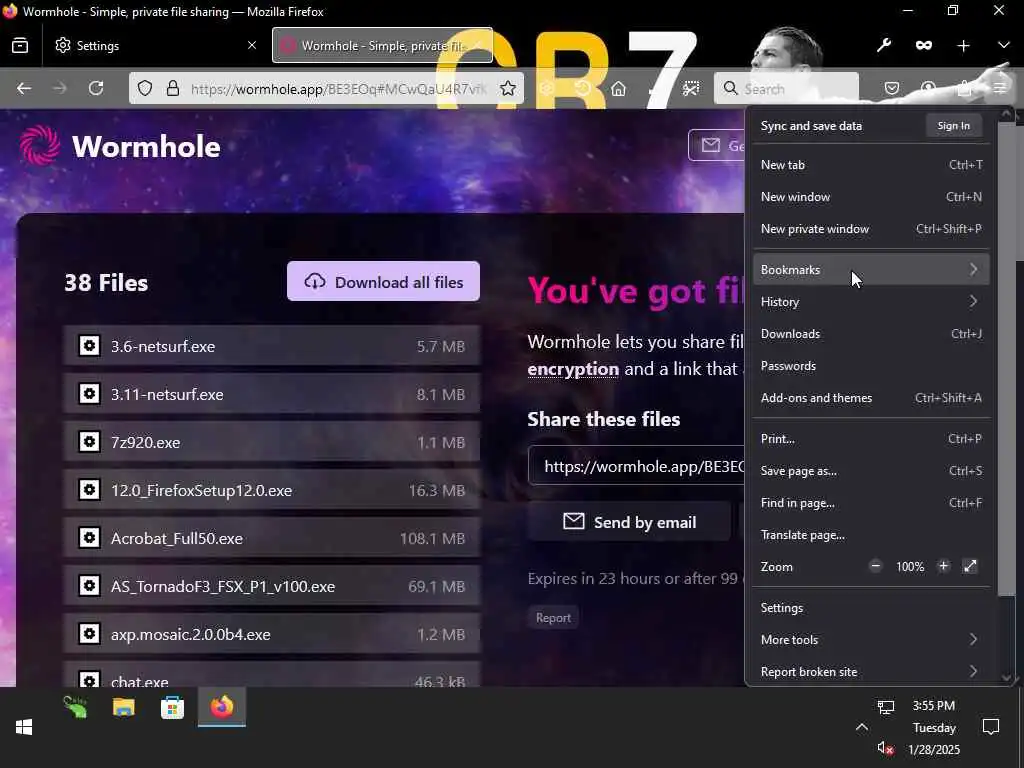
Task: Show hidden system tray icons
Action: [x=861, y=727]
